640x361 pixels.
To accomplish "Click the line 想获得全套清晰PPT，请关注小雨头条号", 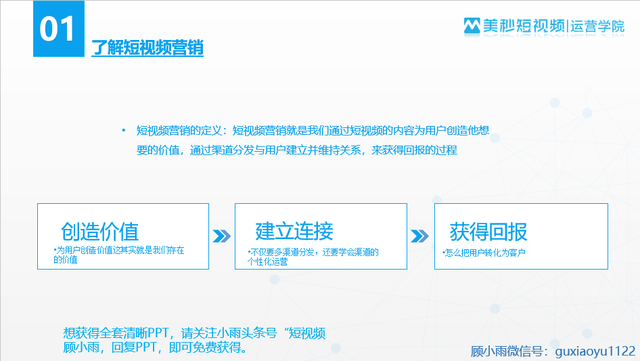I will (x=194, y=333).
